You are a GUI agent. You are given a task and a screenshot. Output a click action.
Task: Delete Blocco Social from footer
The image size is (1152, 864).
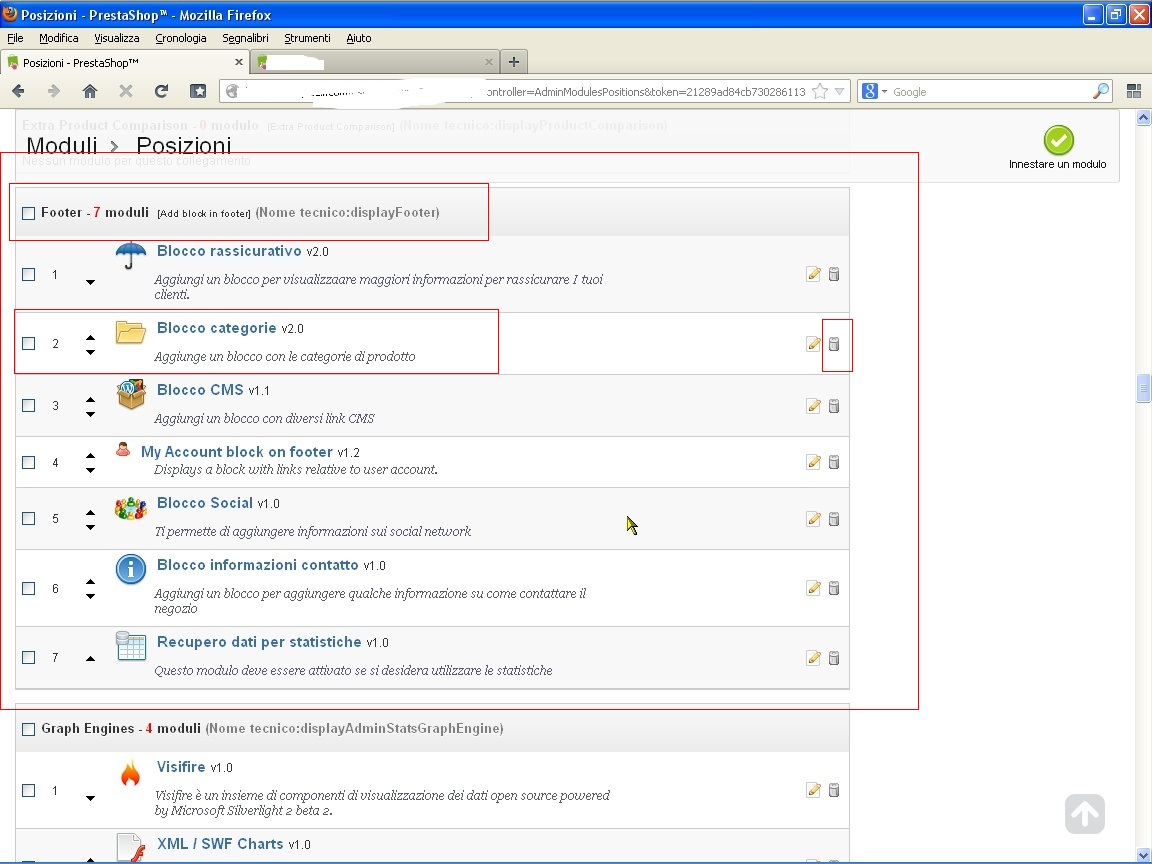834,519
